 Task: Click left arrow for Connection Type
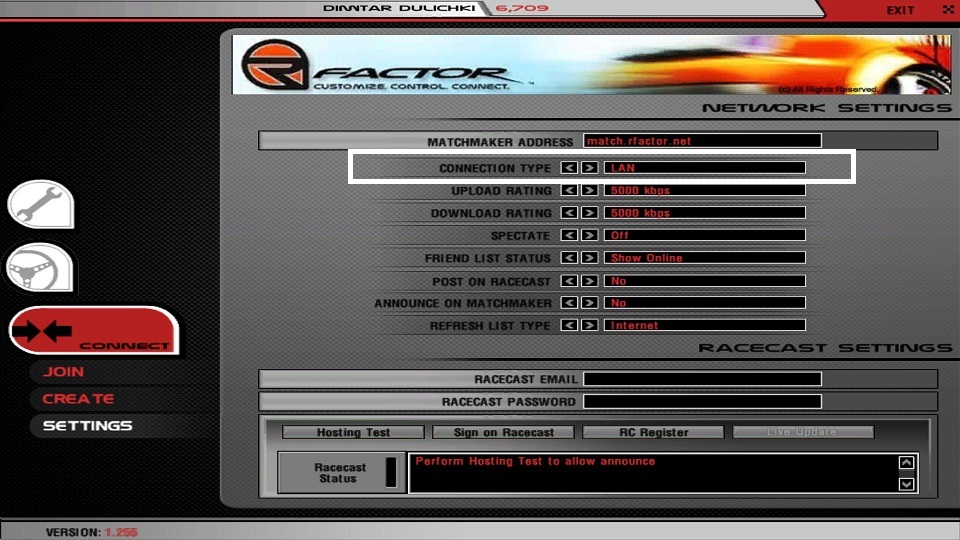(x=569, y=168)
